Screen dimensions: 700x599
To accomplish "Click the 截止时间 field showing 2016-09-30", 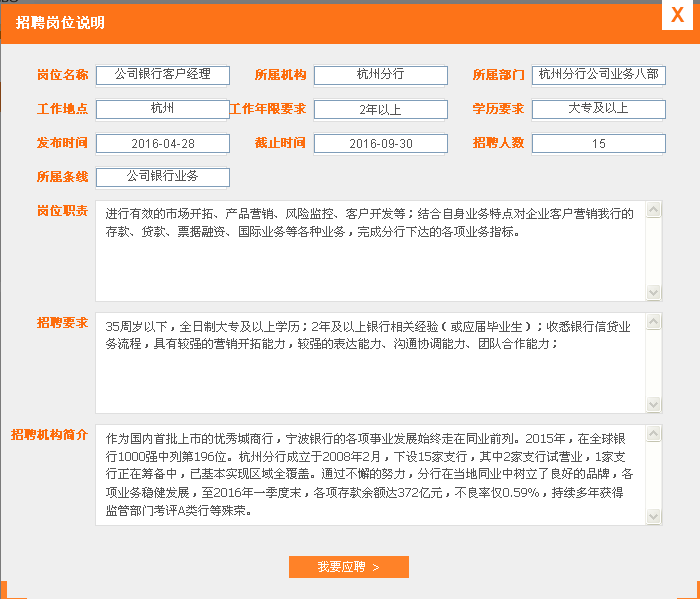I will click(380, 143).
